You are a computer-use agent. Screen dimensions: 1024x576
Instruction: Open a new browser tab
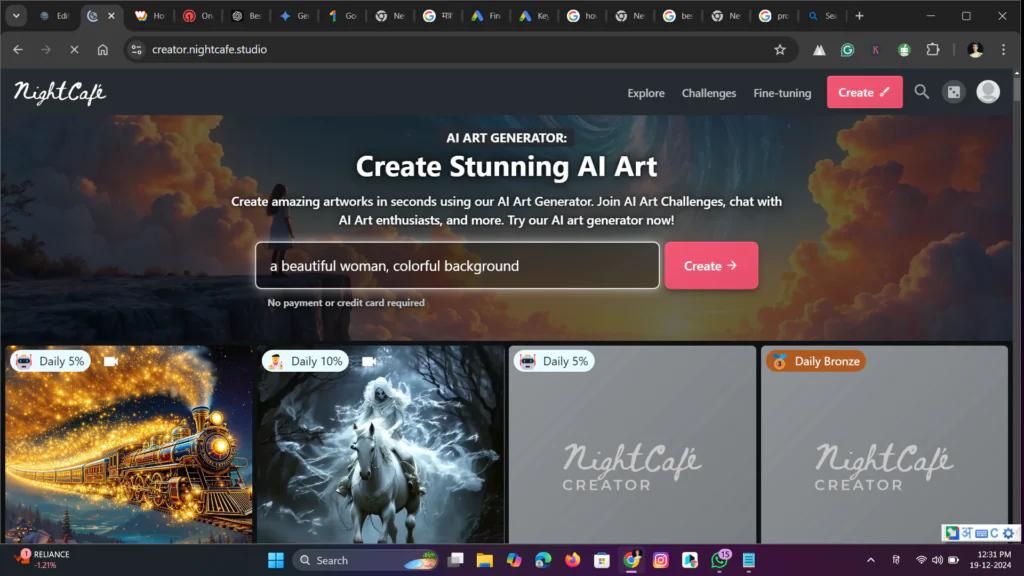(859, 16)
